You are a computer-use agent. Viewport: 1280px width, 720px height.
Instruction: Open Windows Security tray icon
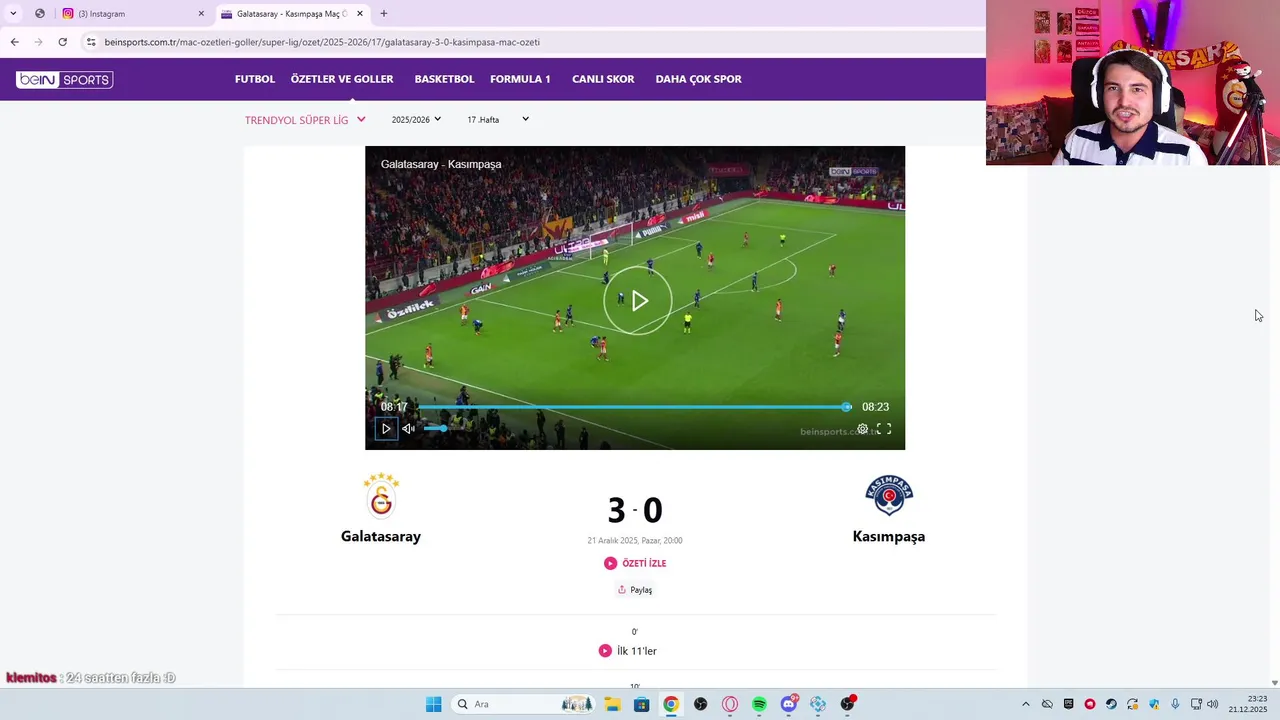click(x=1154, y=704)
